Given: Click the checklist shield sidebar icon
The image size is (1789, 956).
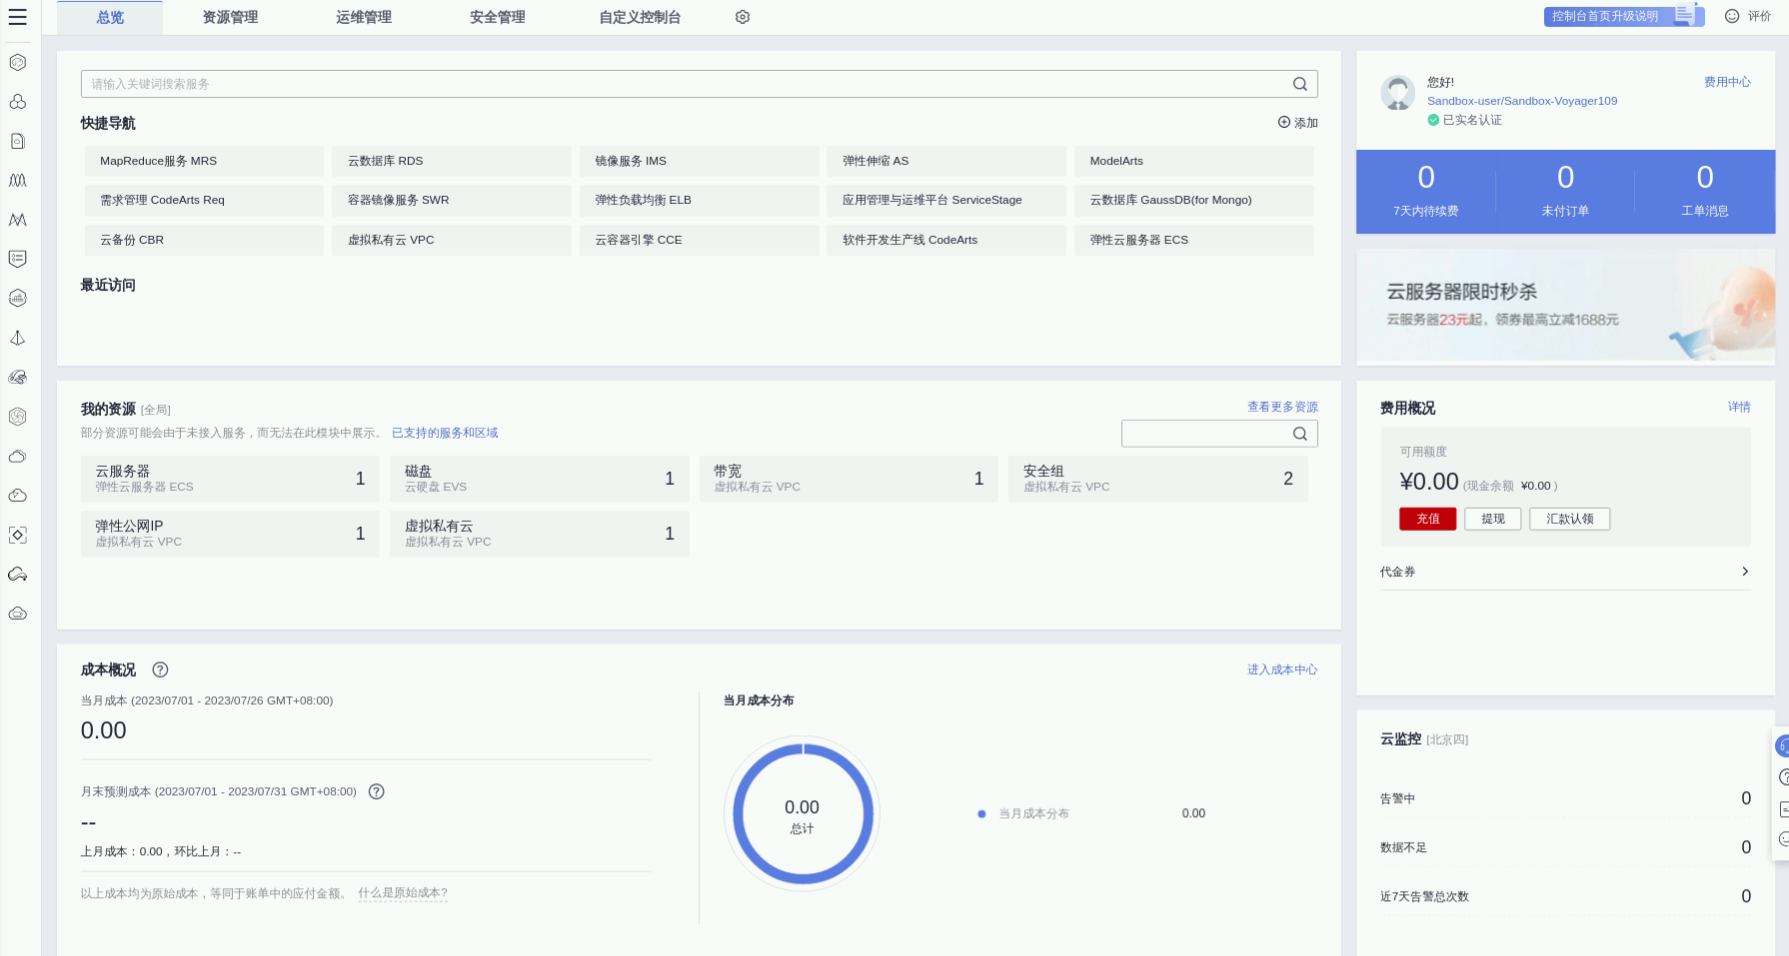Looking at the screenshot, I should [17, 259].
